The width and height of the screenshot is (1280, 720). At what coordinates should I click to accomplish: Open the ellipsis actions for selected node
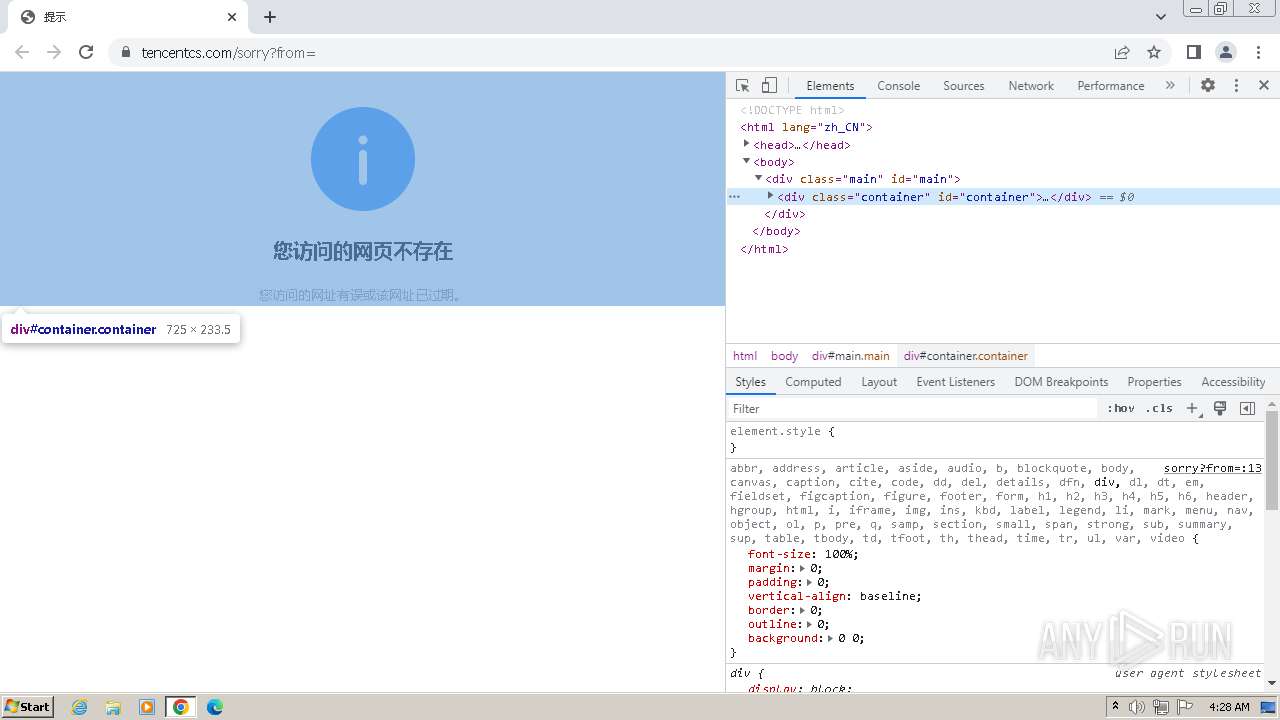tap(734, 197)
